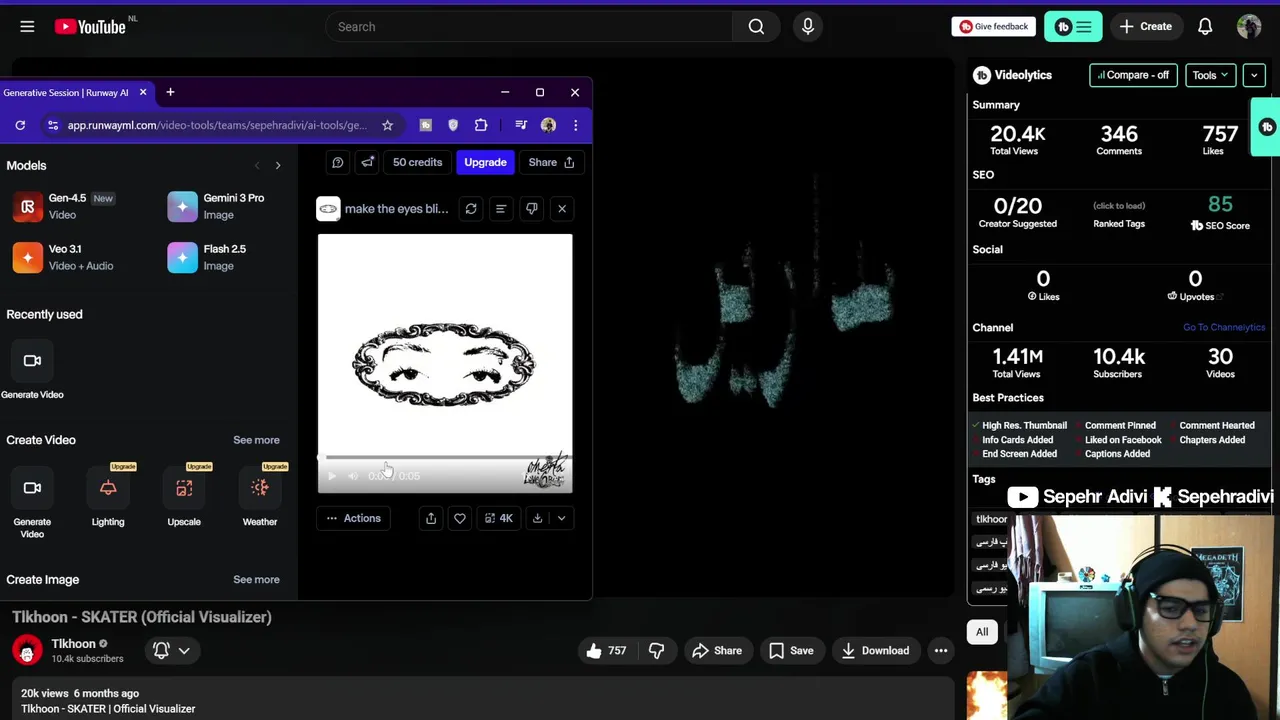Select the All filter chip

pos(982,631)
